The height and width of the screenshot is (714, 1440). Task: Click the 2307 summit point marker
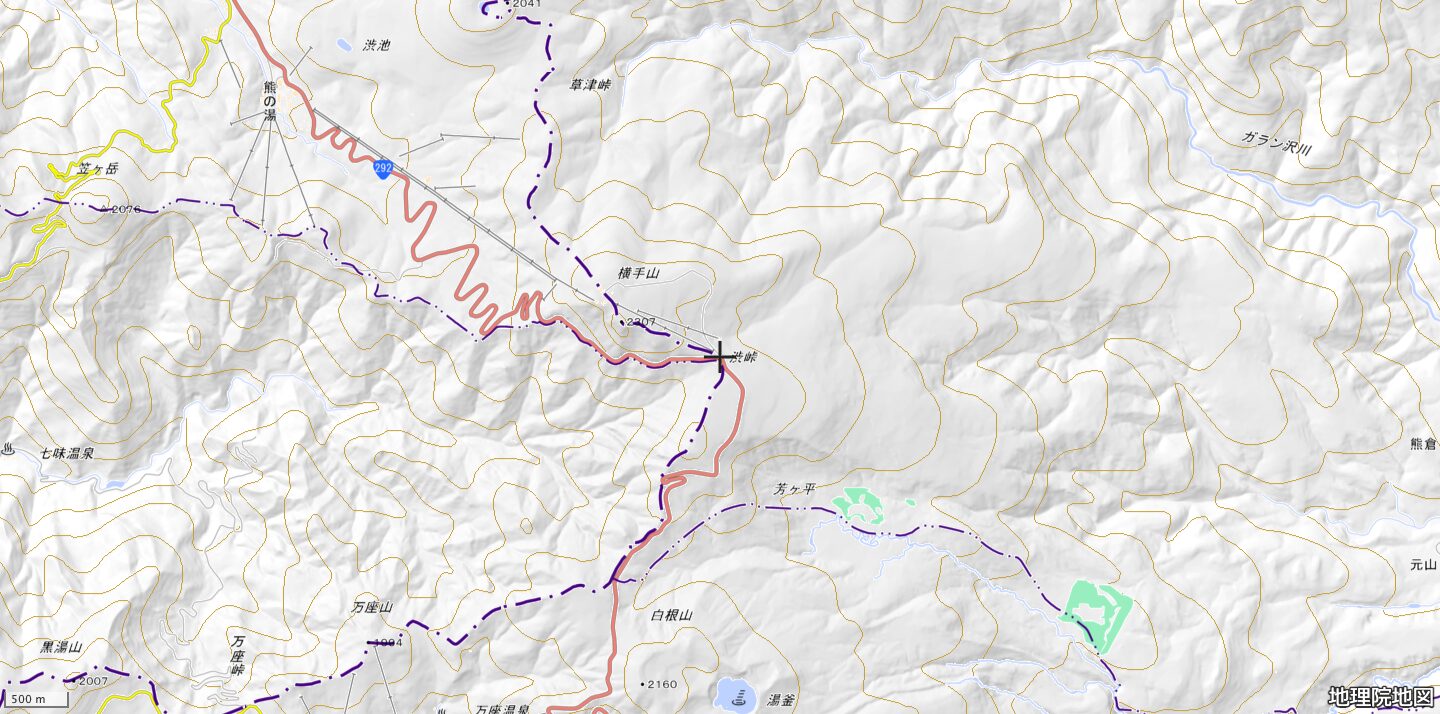622,322
